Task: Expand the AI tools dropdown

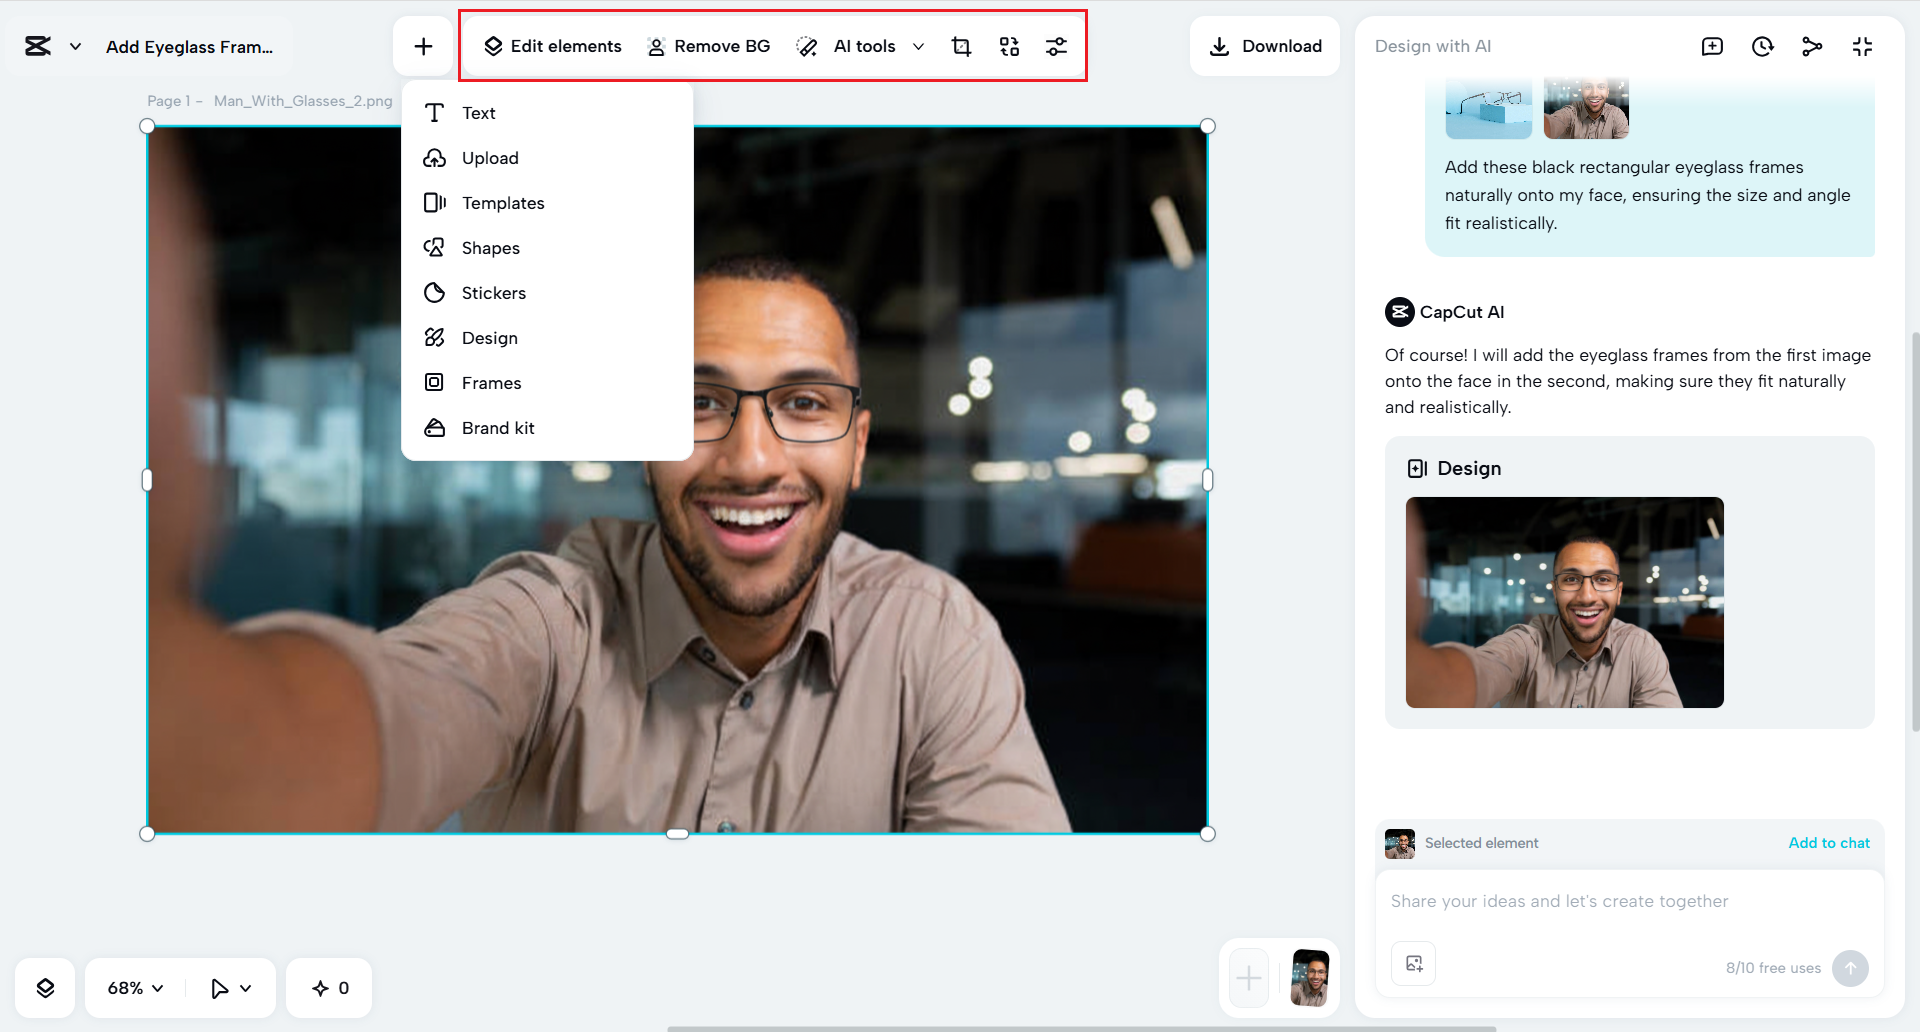Action: tap(919, 46)
